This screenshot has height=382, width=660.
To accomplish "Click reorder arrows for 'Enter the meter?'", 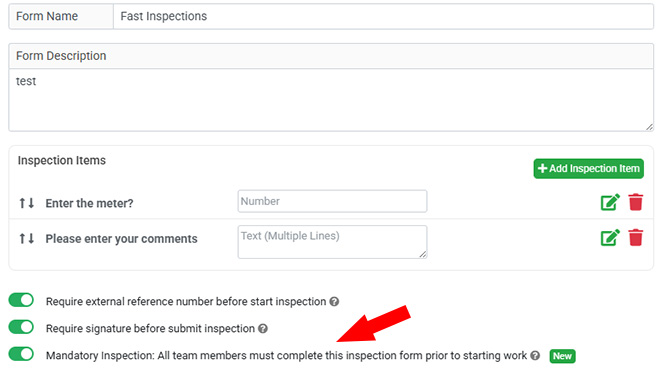I will 27,203.
